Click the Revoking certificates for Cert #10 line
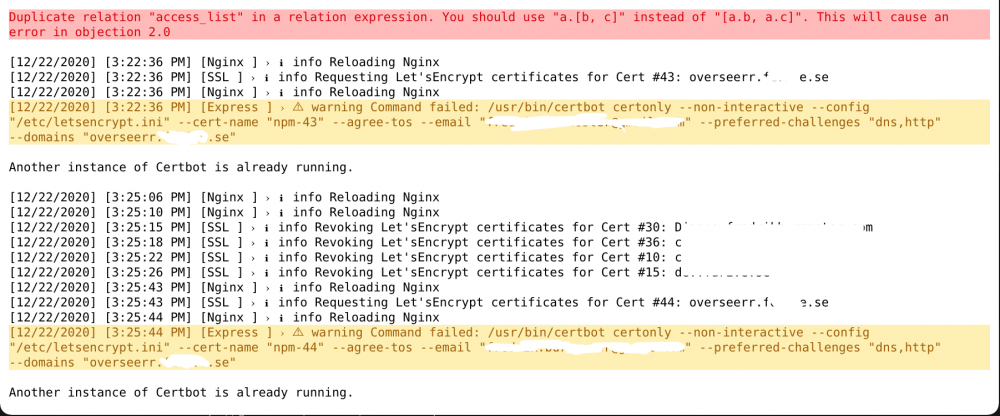The image size is (1000, 416). coord(346,257)
